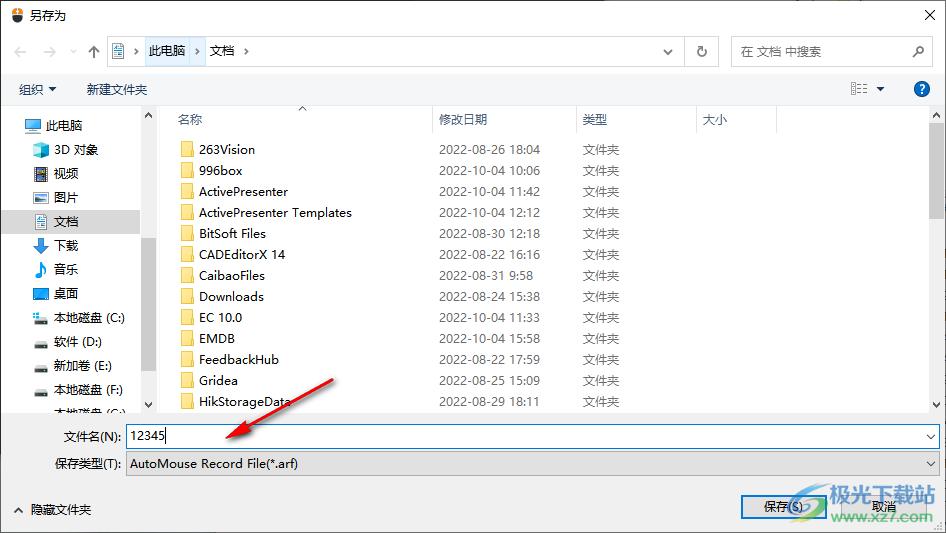The width and height of the screenshot is (946, 533).
Task: Change the view layout icon
Action: click(x=859, y=89)
